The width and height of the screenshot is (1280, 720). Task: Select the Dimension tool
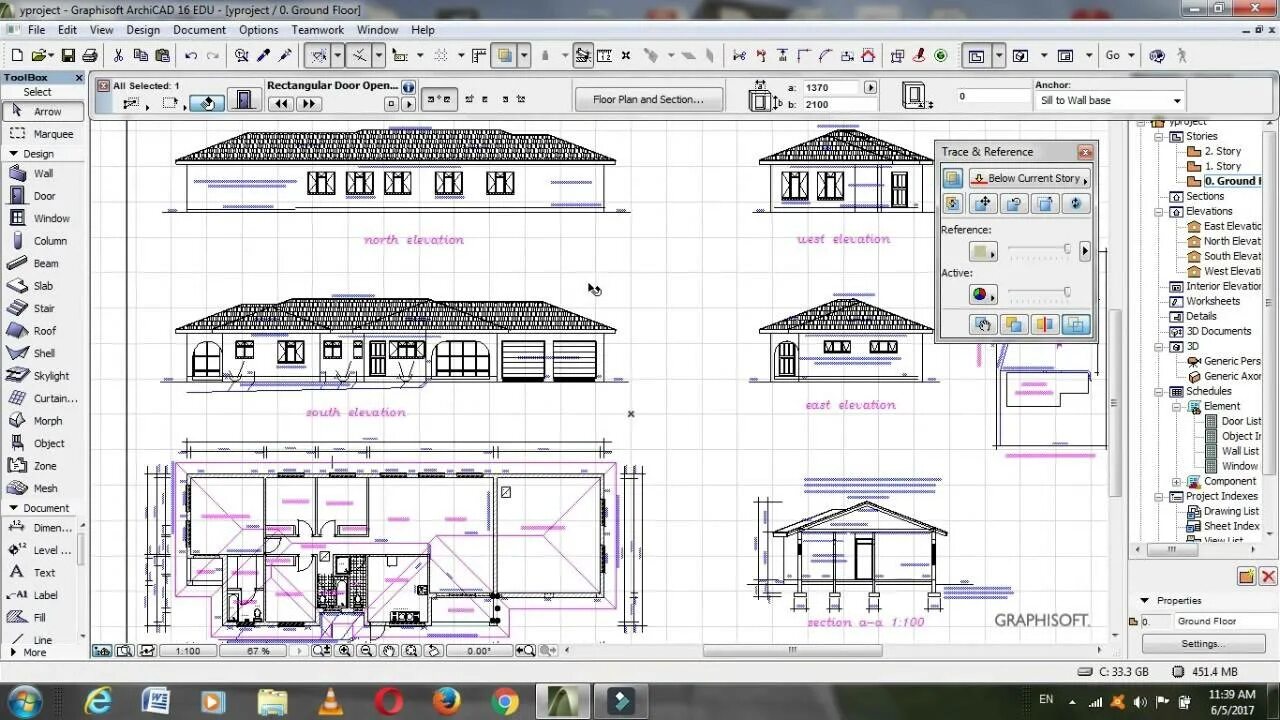coord(40,528)
